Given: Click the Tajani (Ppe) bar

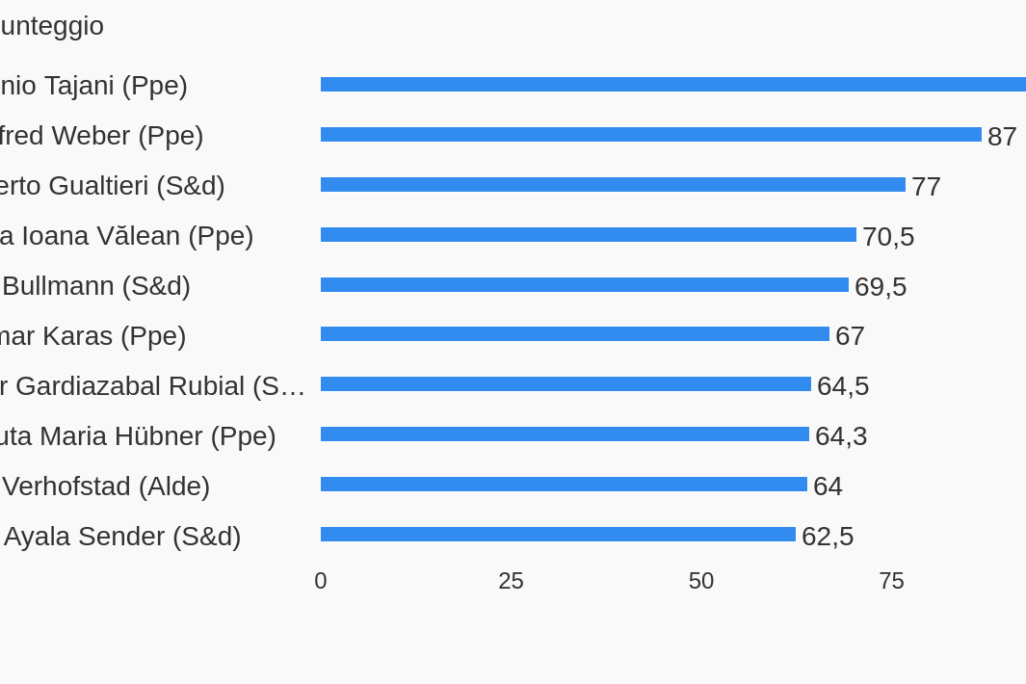Looking at the screenshot, I should [x=672, y=85].
